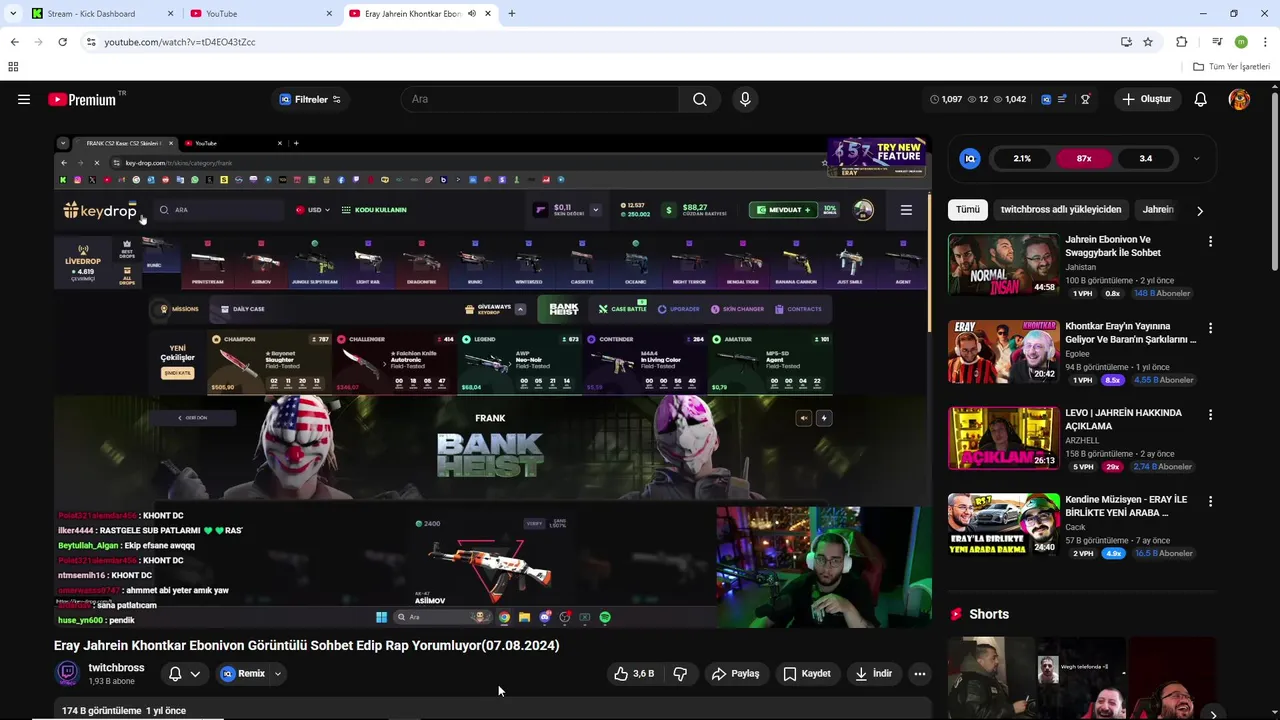The width and height of the screenshot is (1280, 720).
Task: Click the Chrome address bar URL
Action: [x=180, y=42]
